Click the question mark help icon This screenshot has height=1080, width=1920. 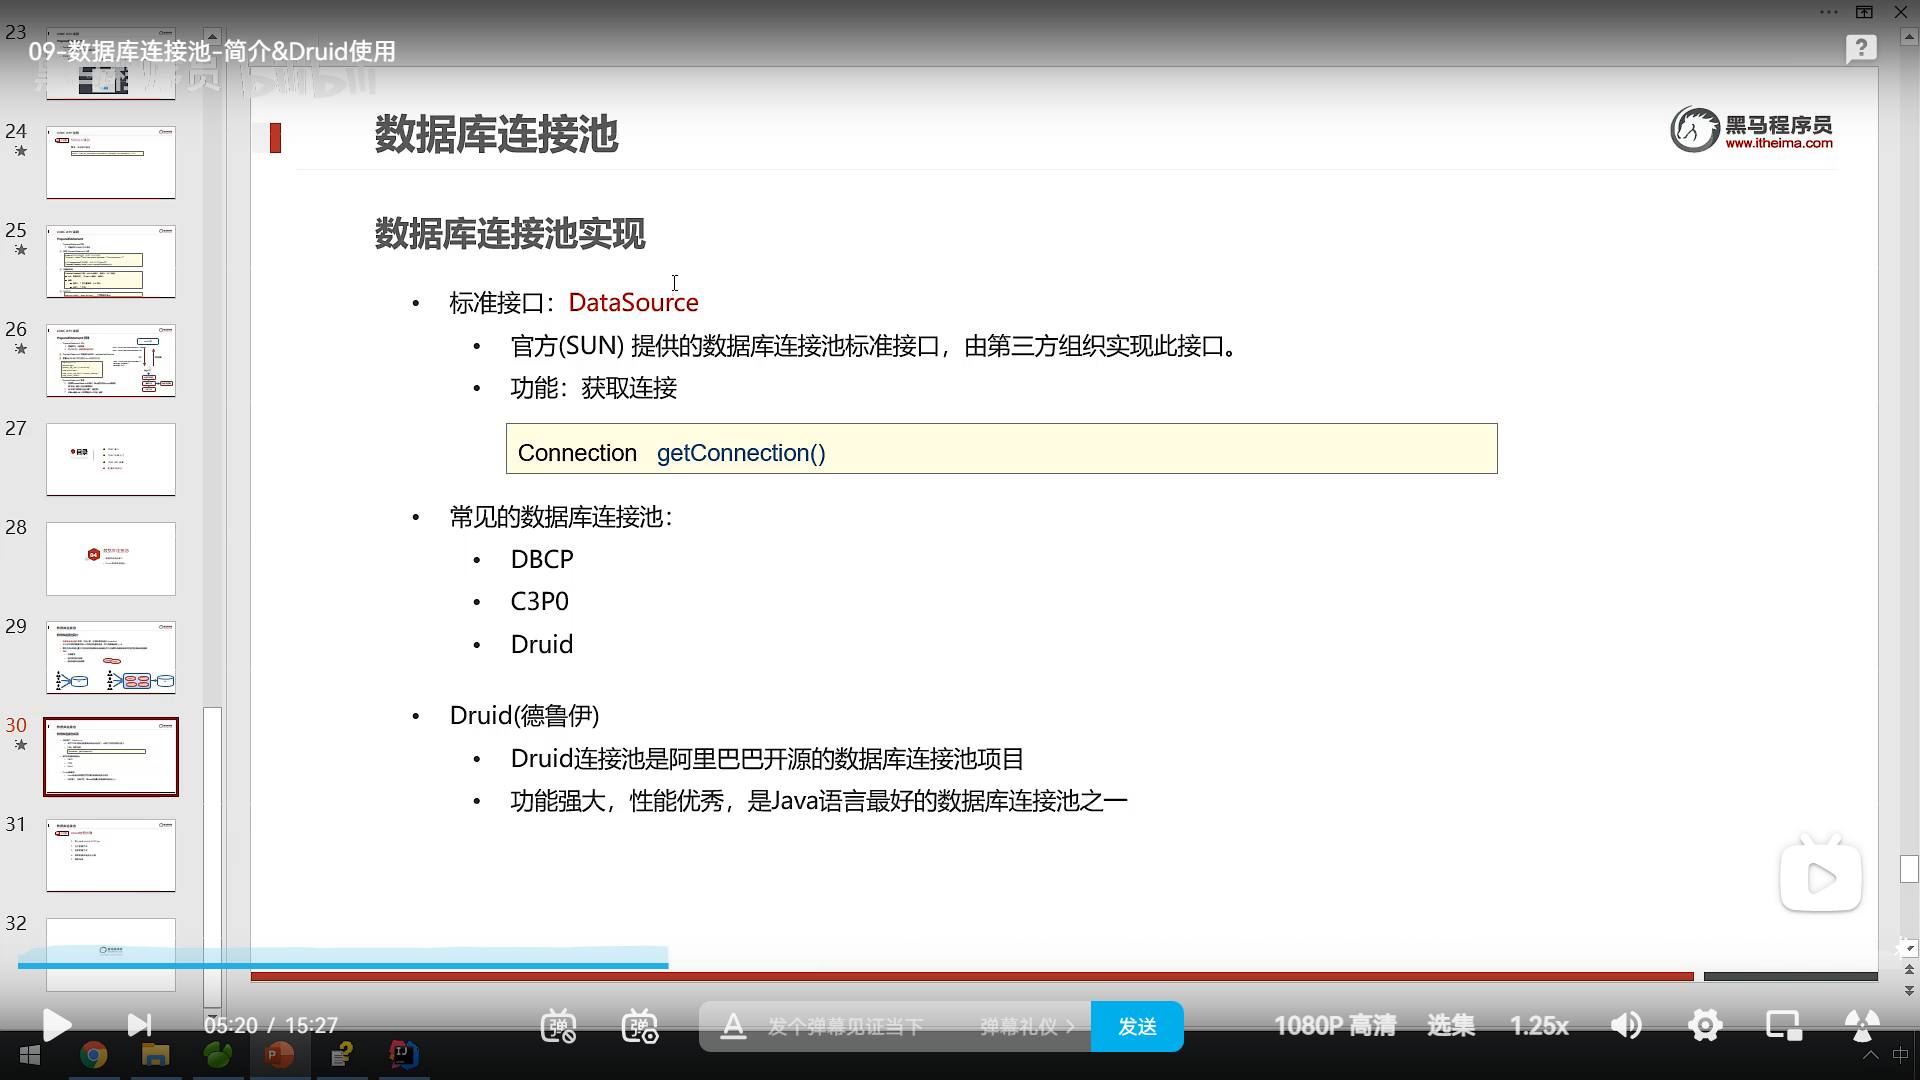point(1860,48)
